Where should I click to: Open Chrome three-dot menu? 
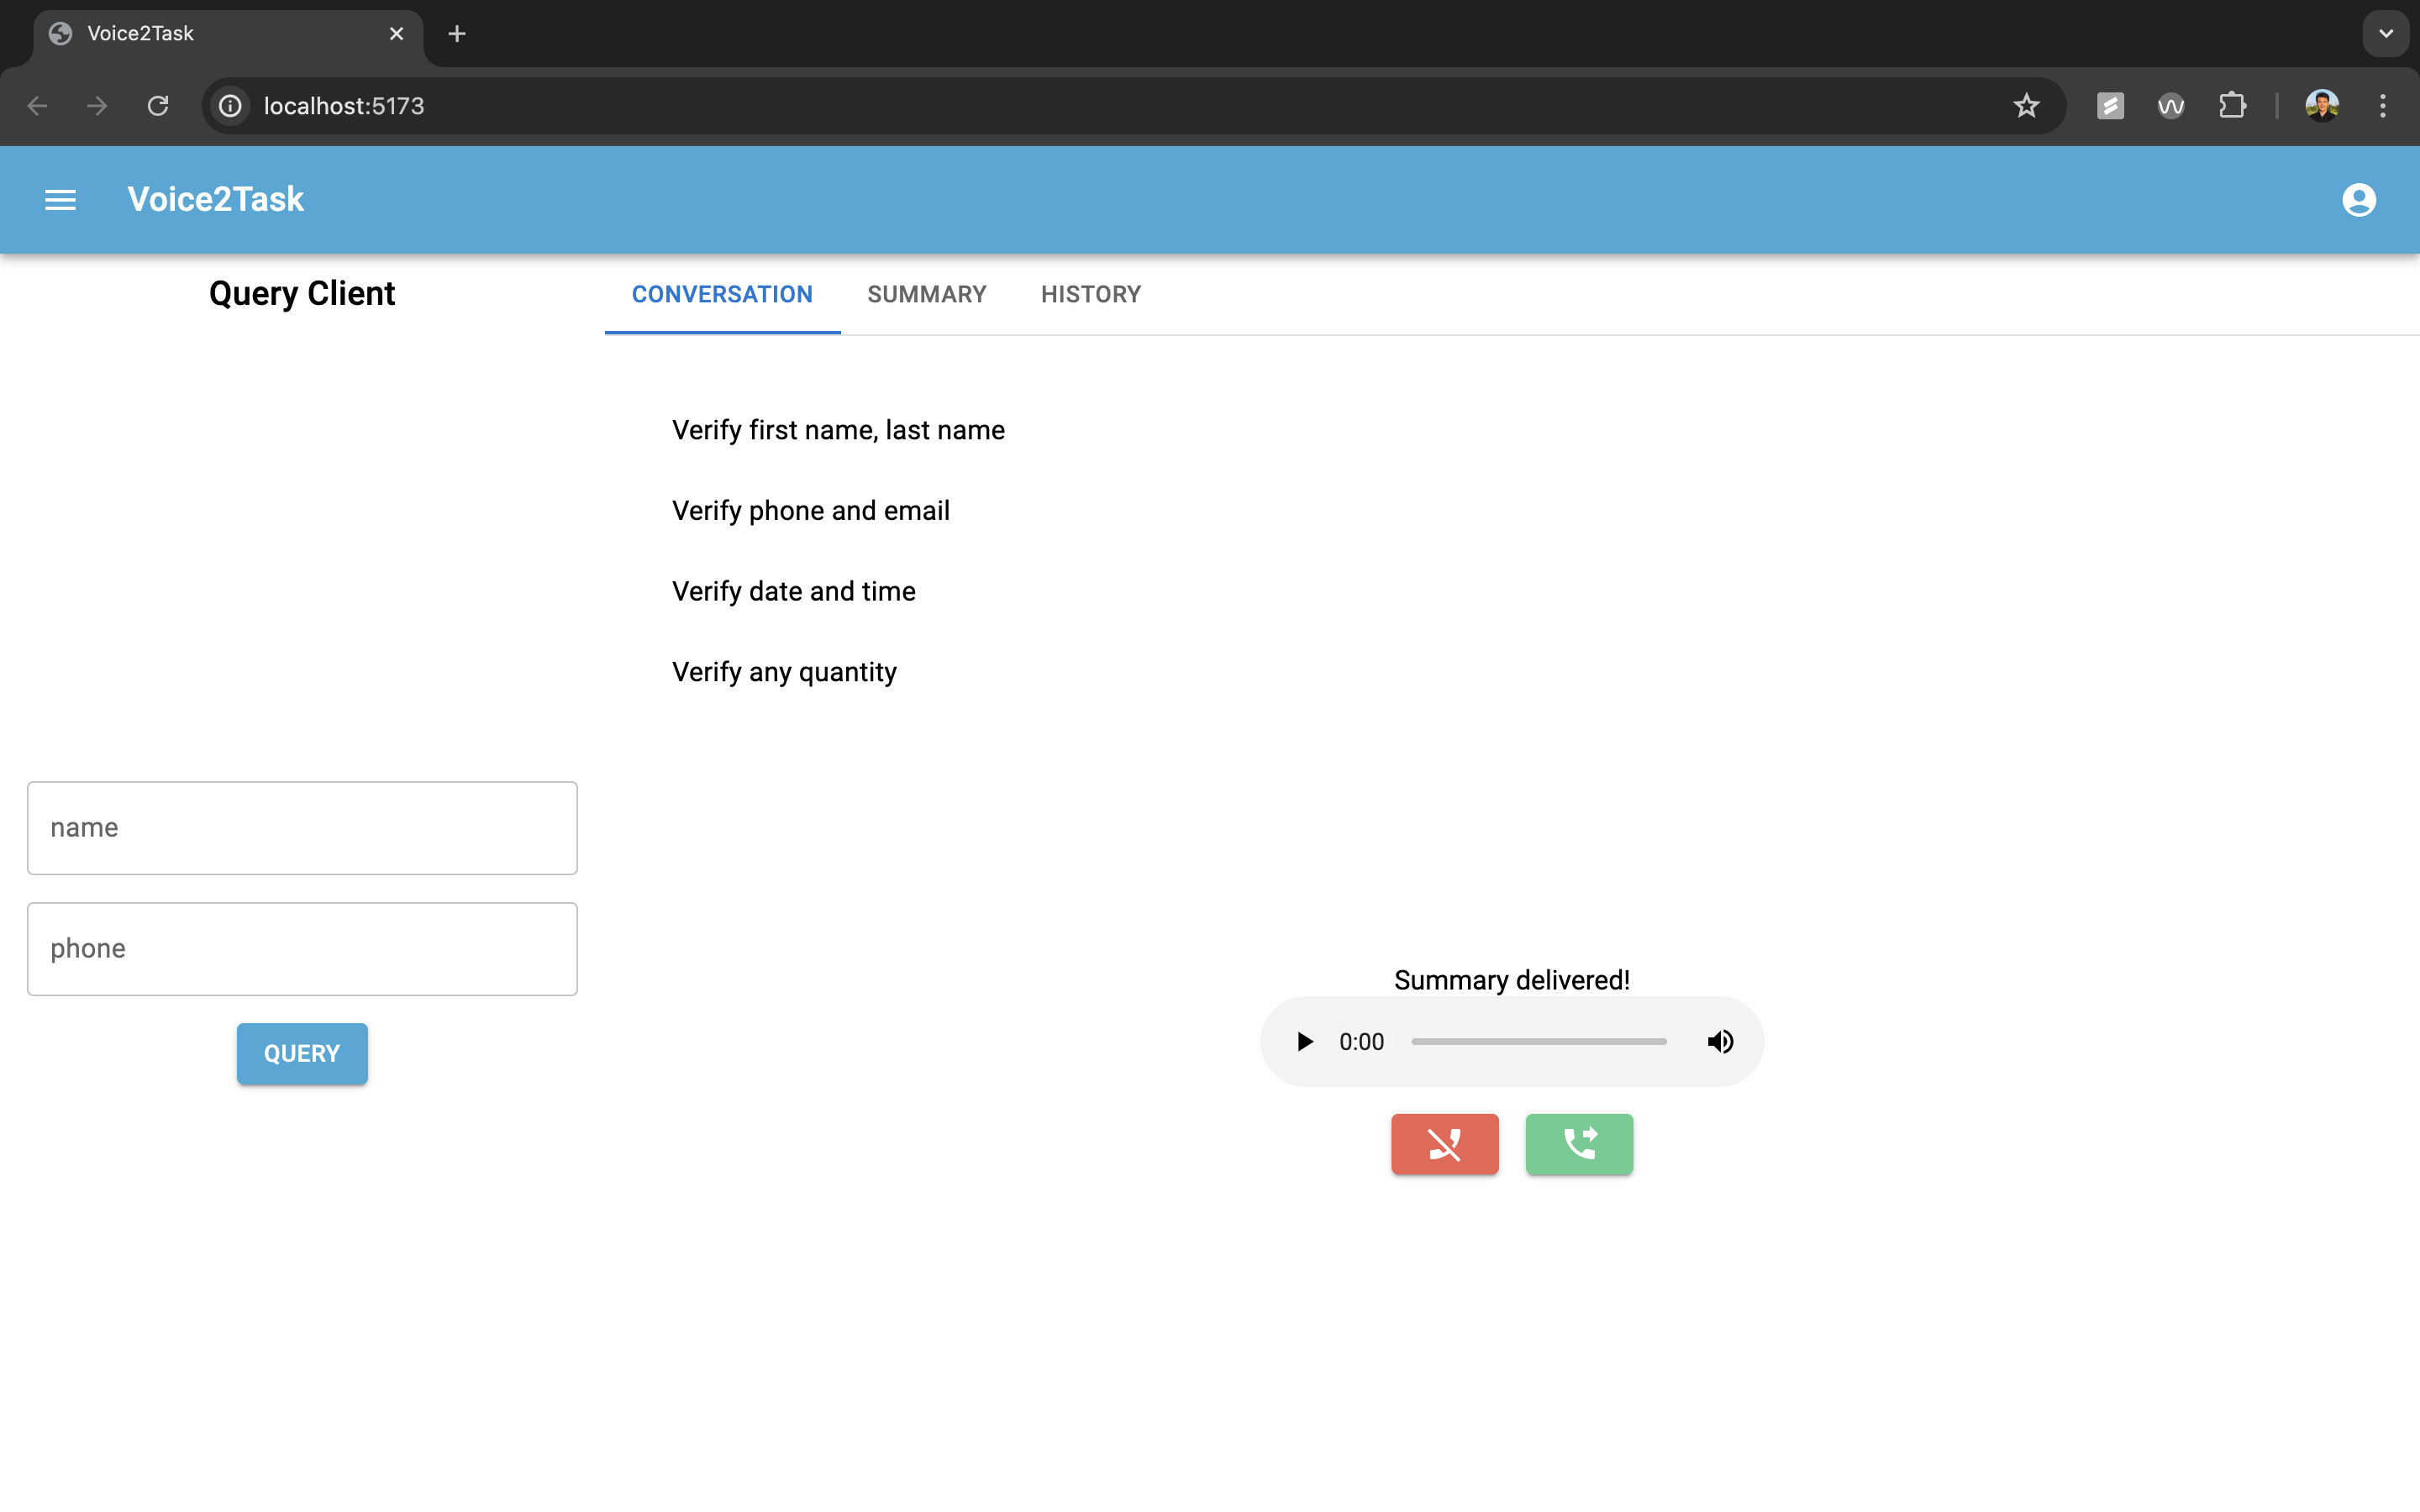coord(2383,106)
